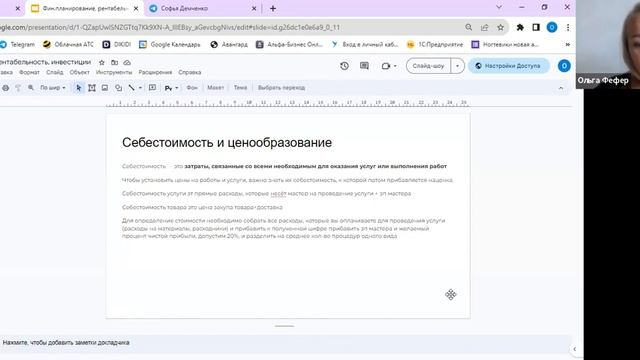640x360 pixels.
Task: Click the browser address bar URL
Action: pos(169,27)
